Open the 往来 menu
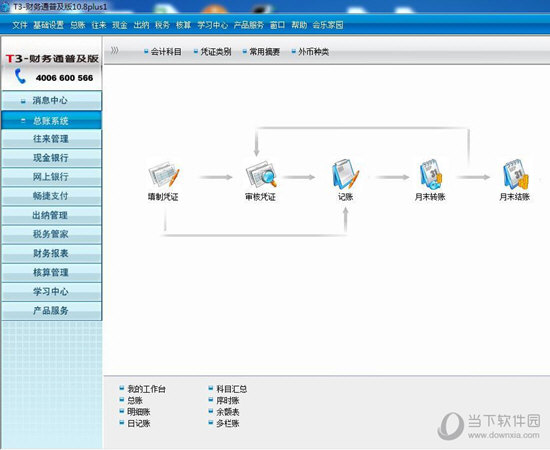This screenshot has width=550, height=450. [x=99, y=25]
